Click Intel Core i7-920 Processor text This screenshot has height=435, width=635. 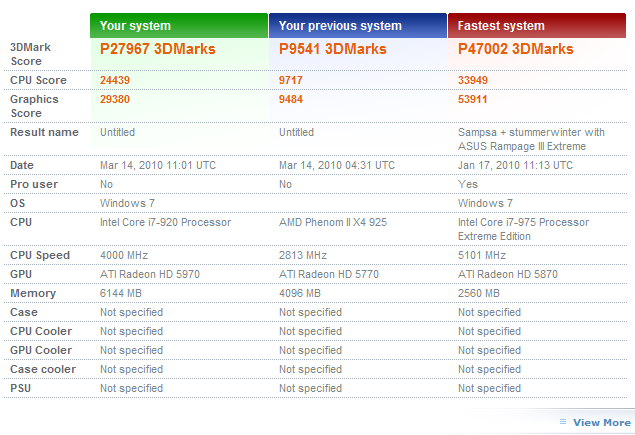(165, 222)
